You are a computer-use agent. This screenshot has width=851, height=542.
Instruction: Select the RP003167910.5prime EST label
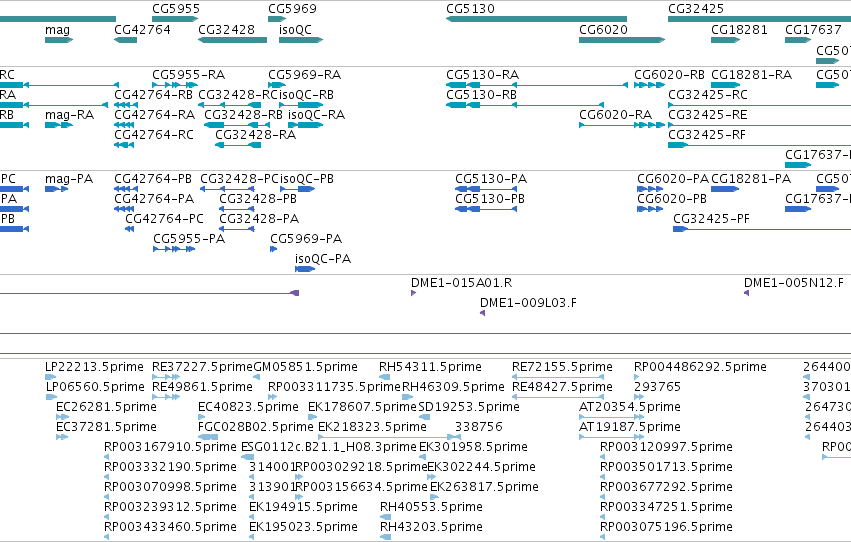coord(170,447)
